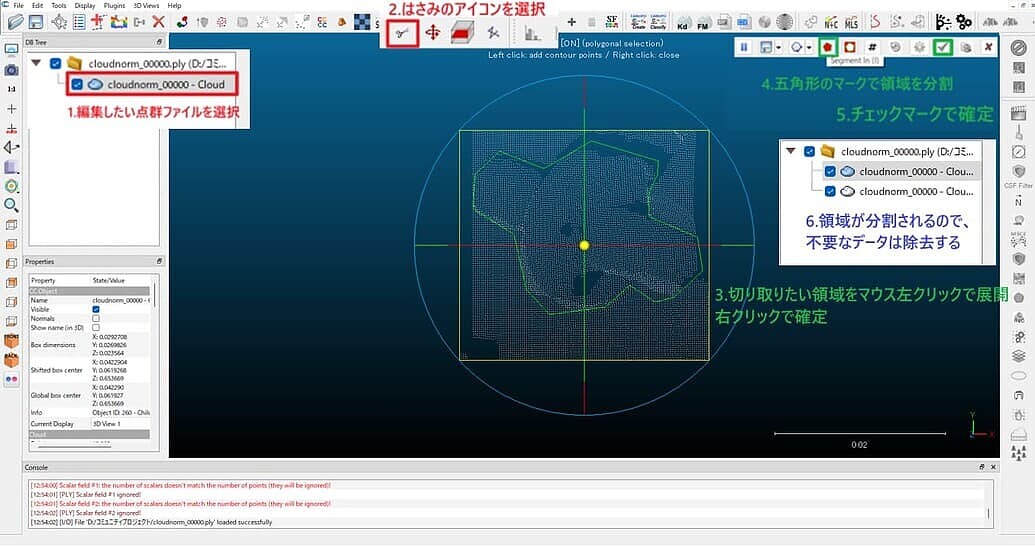1035x546 pixels.
Task: Open the polygon selection type dropdown arrow
Action: click(x=811, y=47)
